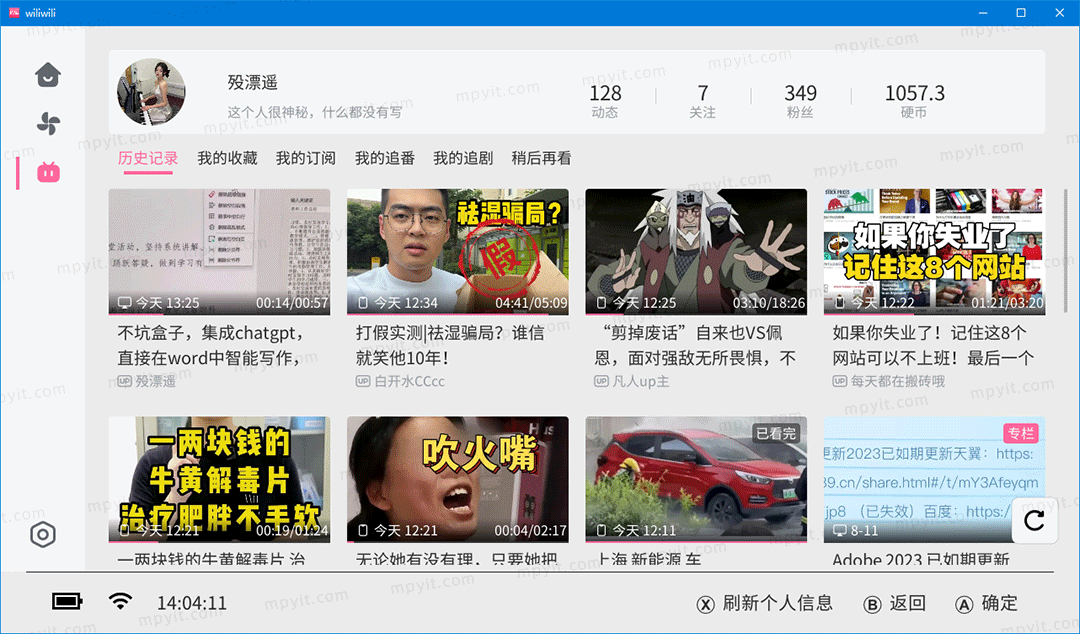Screen dimensions: 1080x634
Task: Click the UP badge beside 凡人up主
Action: coord(601,381)
